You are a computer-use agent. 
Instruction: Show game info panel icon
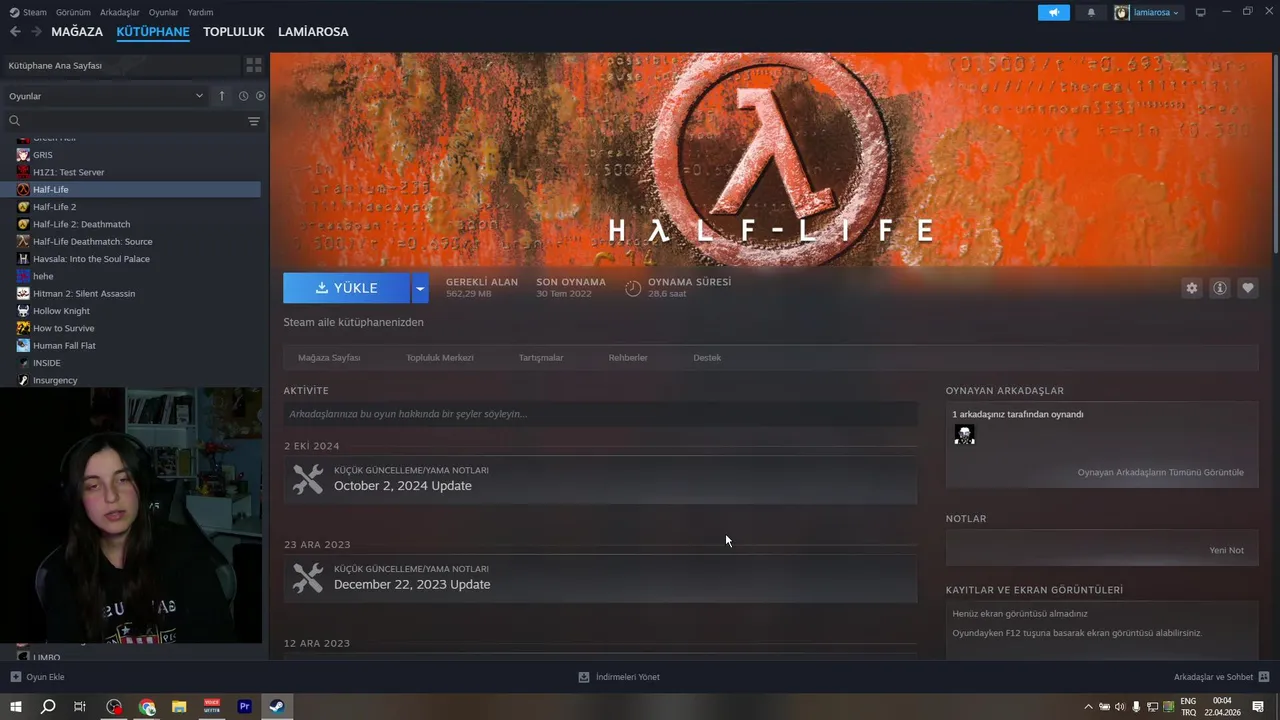[x=1220, y=288]
